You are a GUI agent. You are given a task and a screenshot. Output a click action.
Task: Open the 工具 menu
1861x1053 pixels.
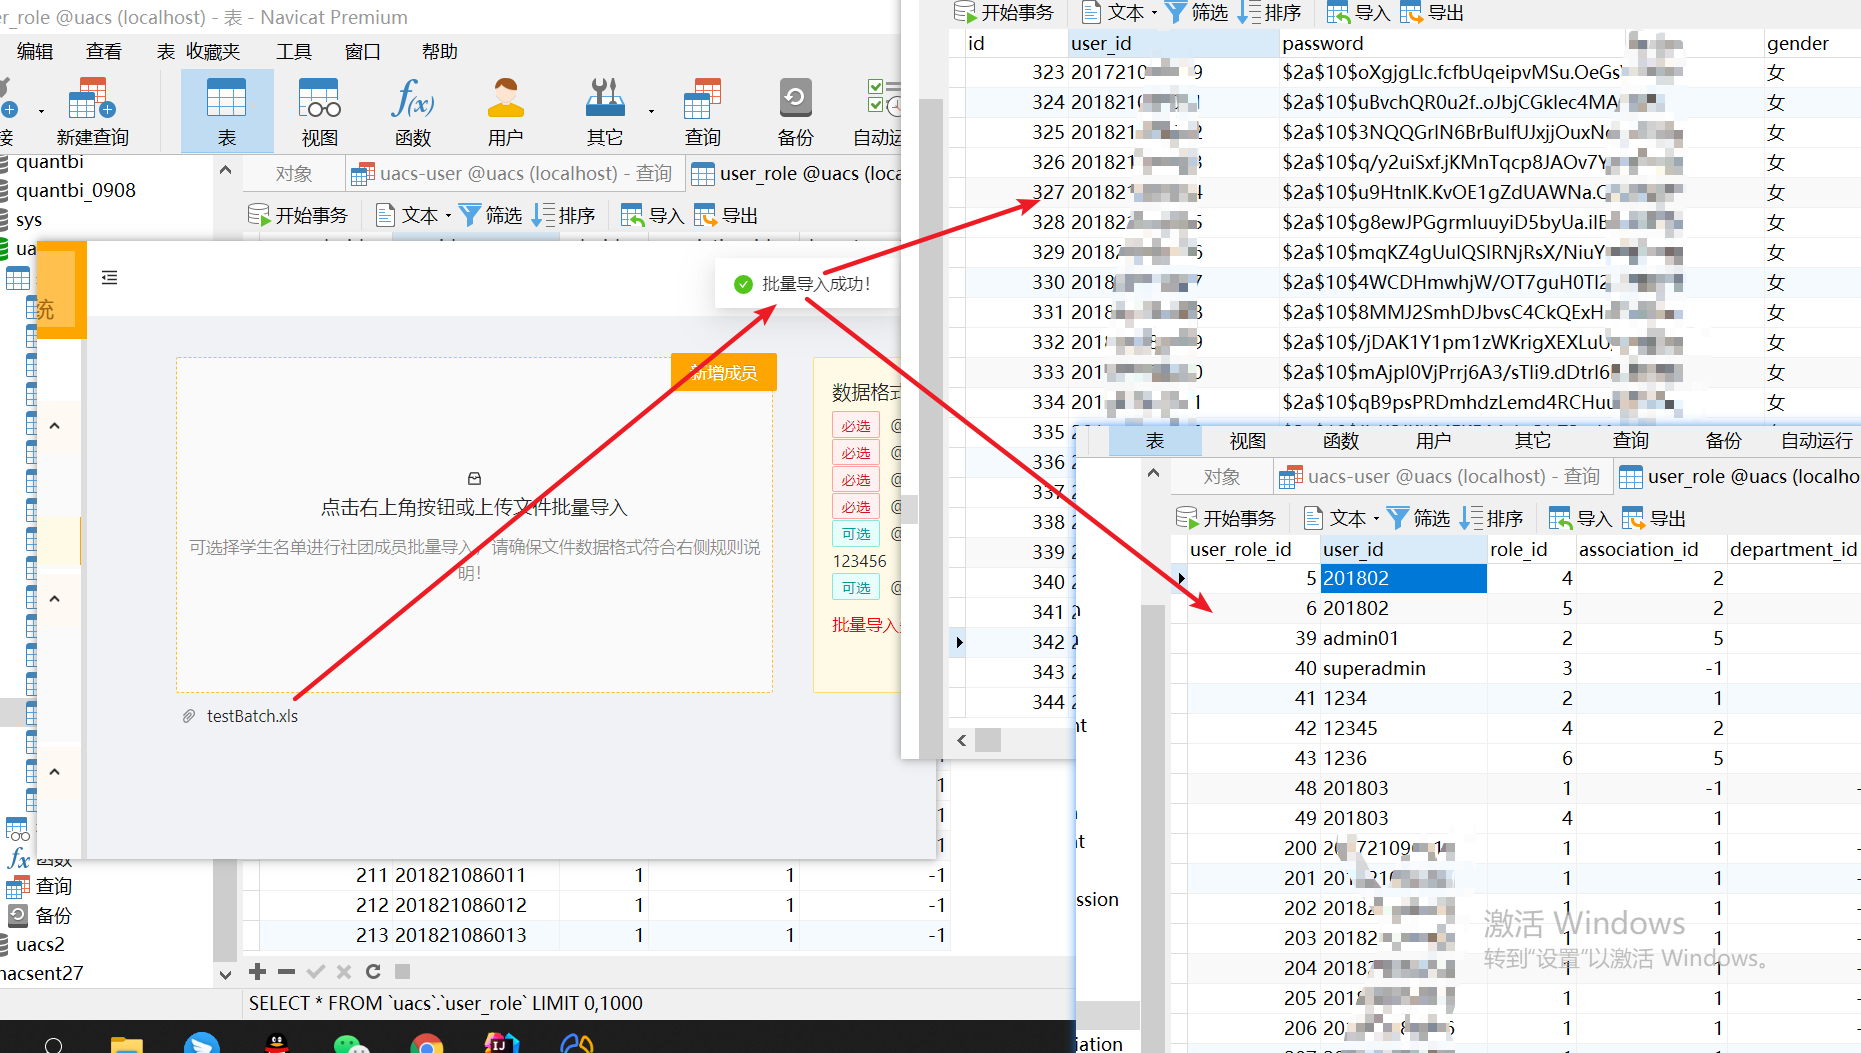coord(294,51)
